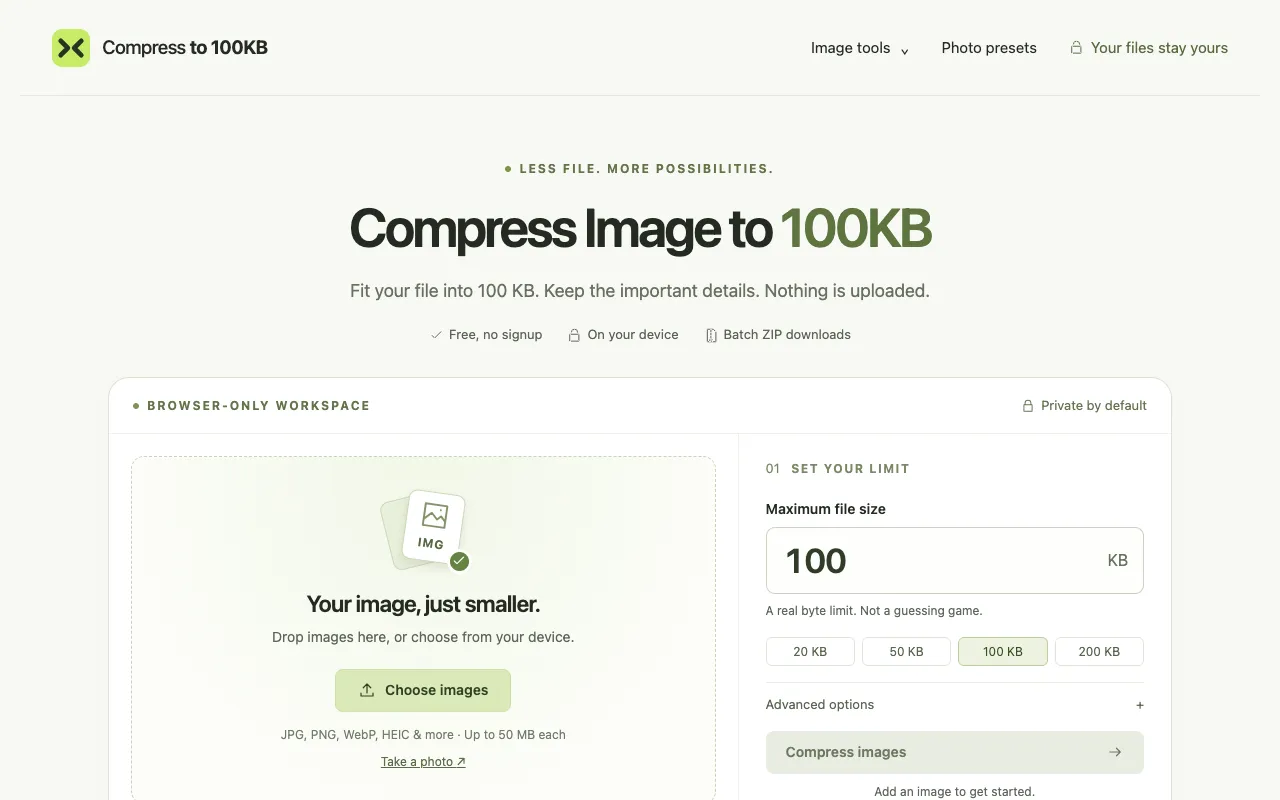
Task: Click the Your image, just smaller heading
Action: pos(423,604)
